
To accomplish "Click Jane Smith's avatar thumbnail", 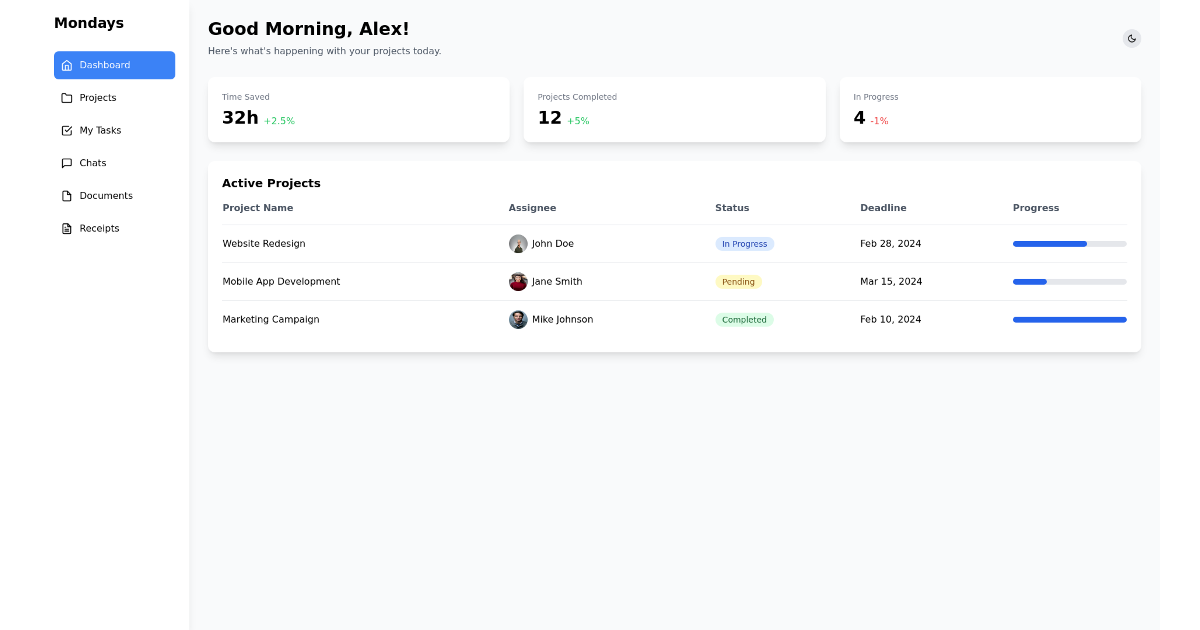I will (x=518, y=281).
